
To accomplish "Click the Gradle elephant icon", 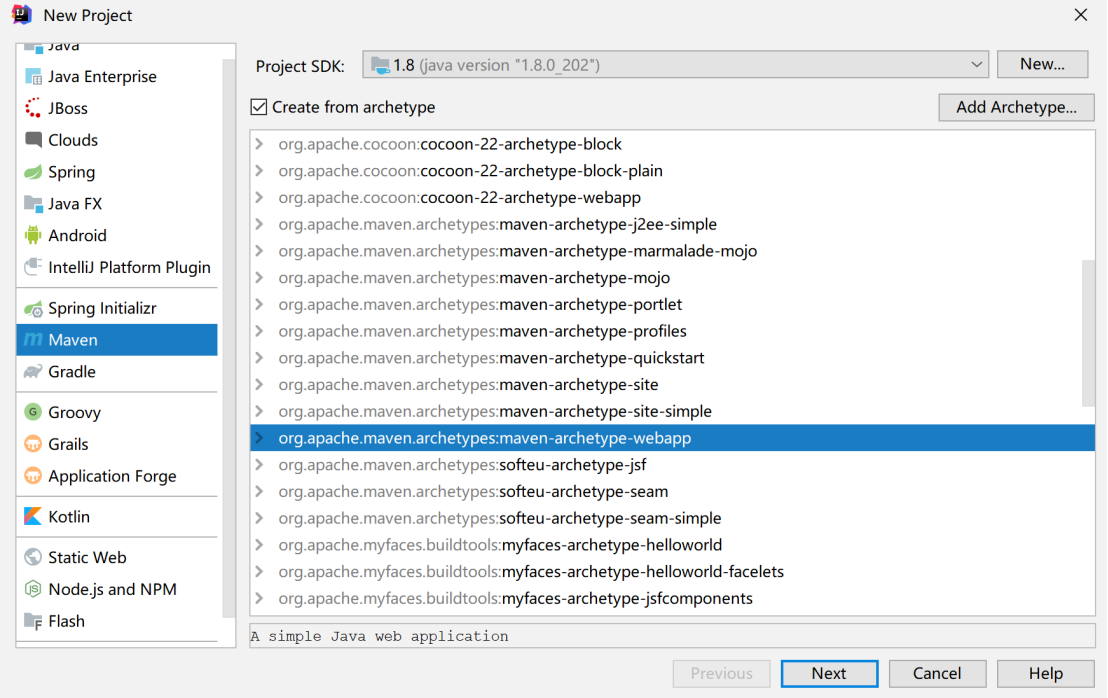I will [33, 372].
